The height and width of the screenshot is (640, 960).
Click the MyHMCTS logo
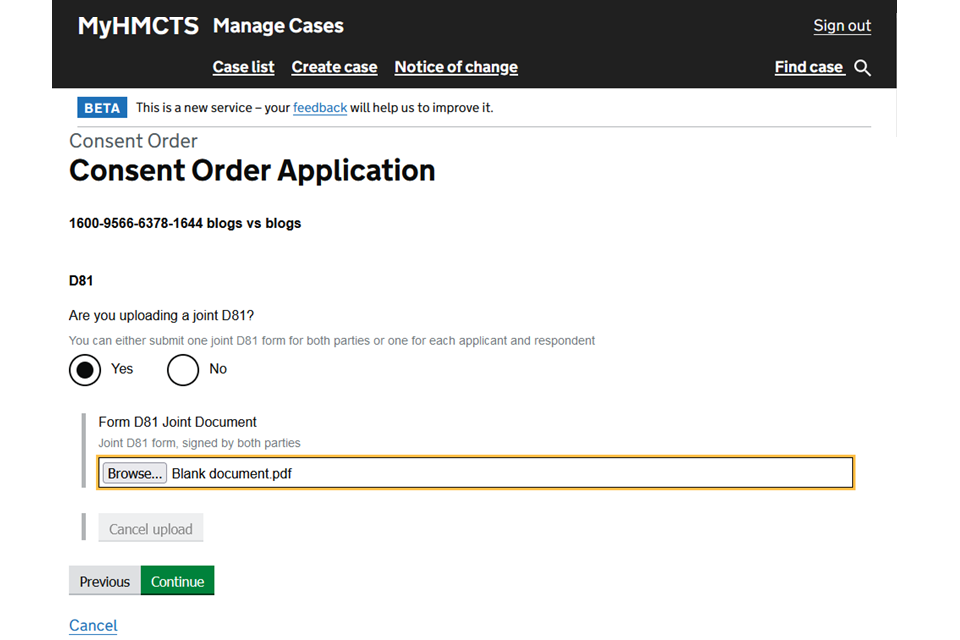138,26
